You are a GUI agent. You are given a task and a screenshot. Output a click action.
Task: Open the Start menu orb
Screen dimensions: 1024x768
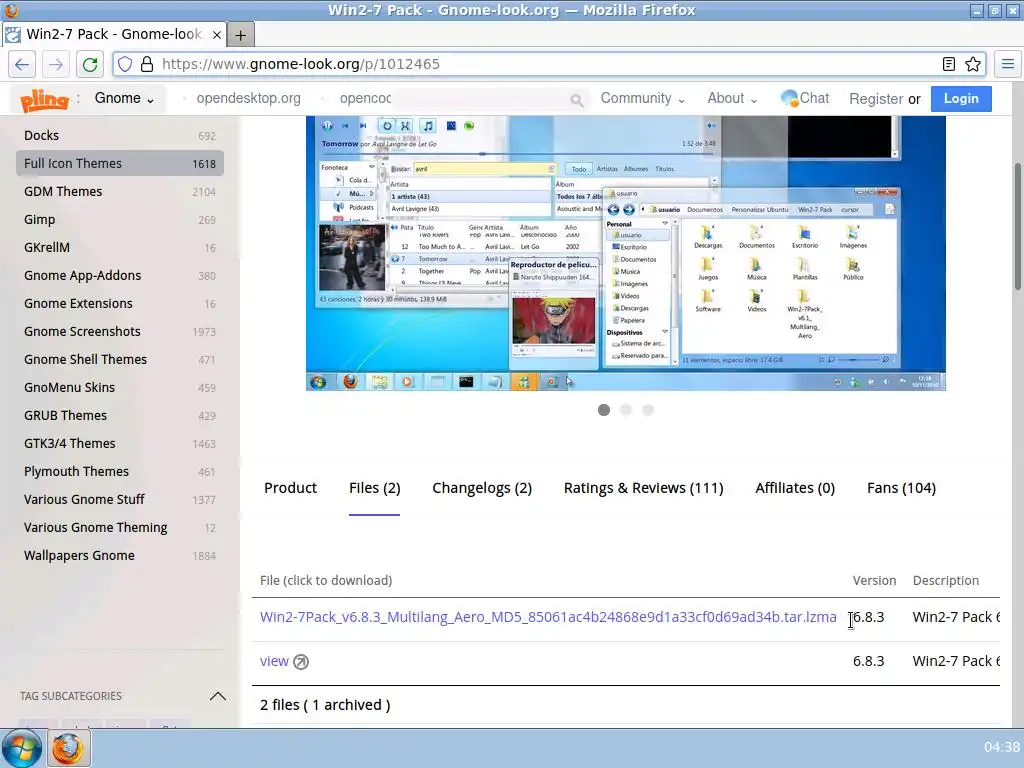(21, 748)
